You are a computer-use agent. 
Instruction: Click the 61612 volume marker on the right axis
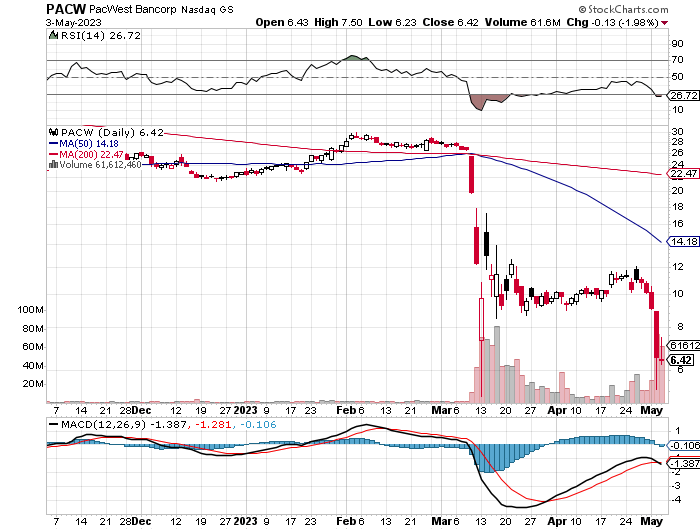[683, 345]
